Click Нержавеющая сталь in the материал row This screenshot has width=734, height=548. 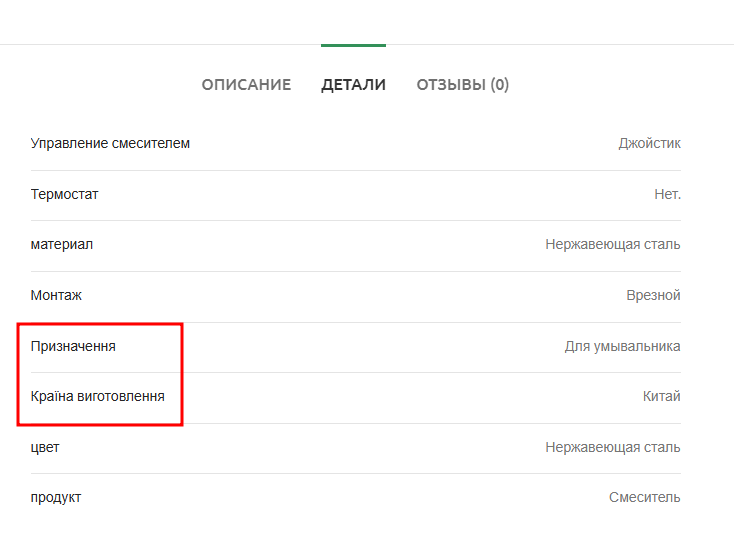(x=613, y=244)
